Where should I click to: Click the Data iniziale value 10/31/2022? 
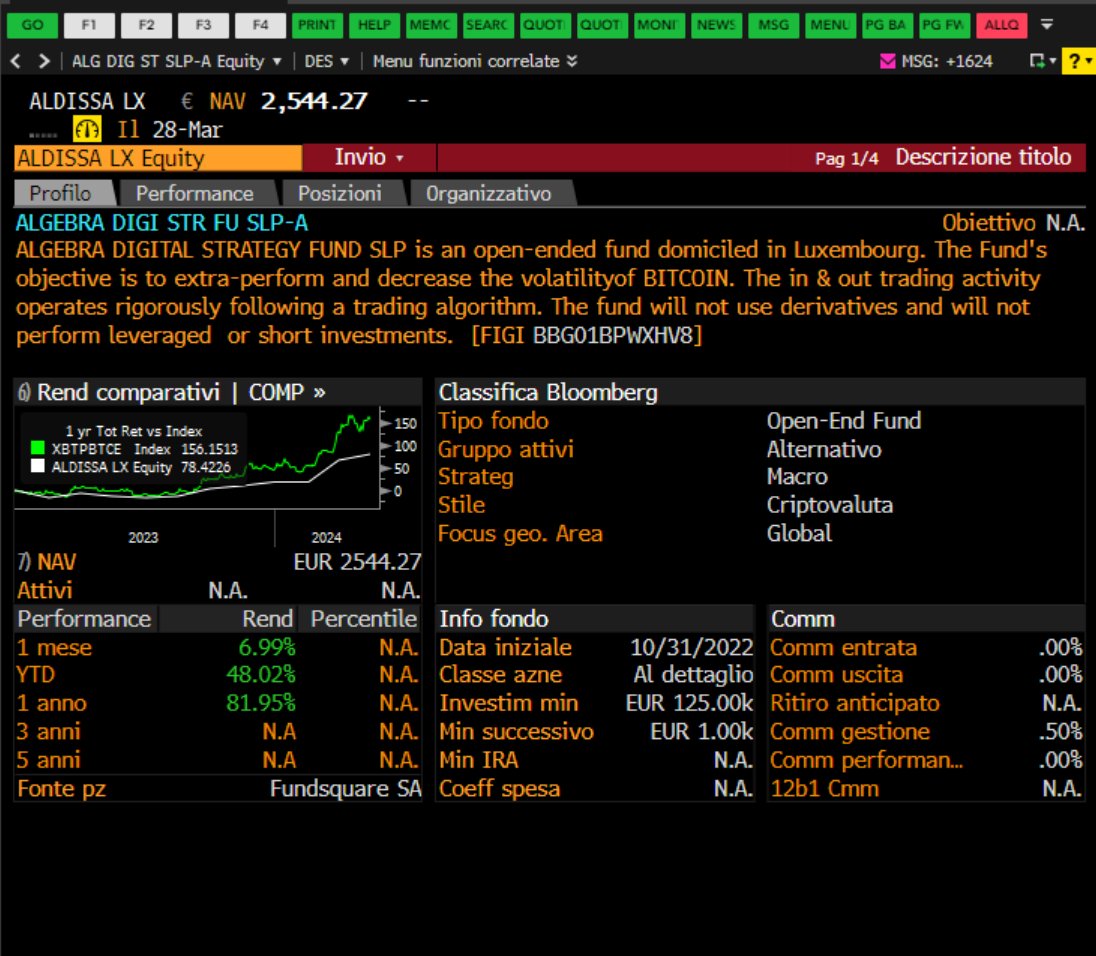[x=691, y=648]
